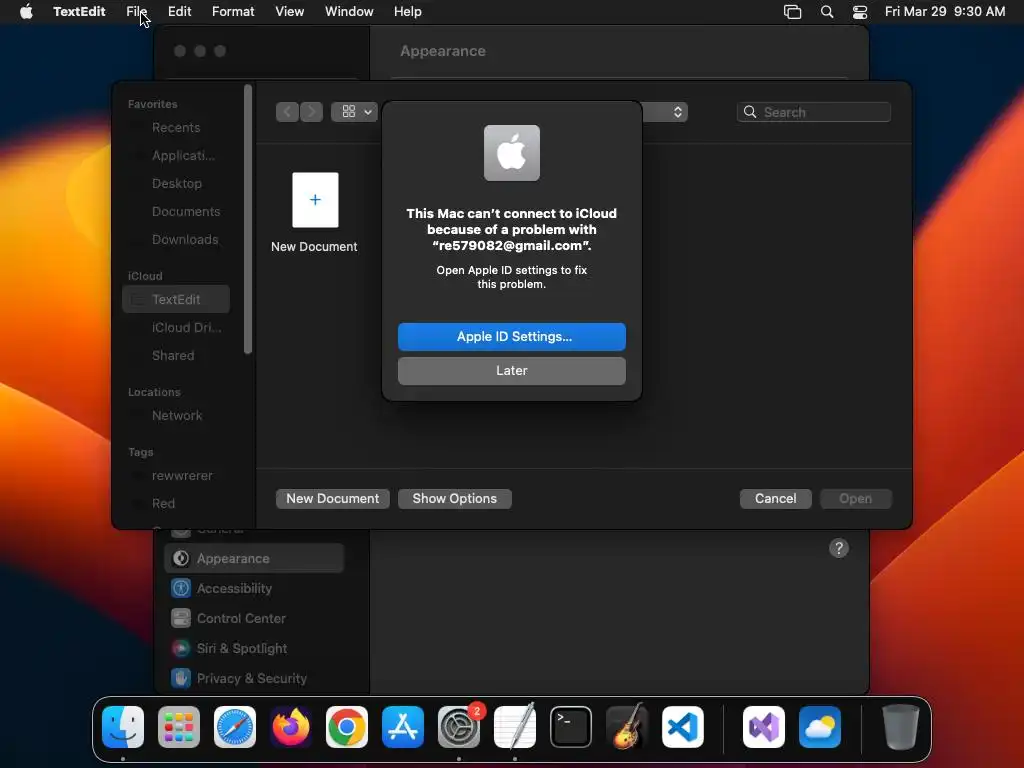Click the date and time in menu bar
Screen dimensions: 1024x768
(945, 12)
